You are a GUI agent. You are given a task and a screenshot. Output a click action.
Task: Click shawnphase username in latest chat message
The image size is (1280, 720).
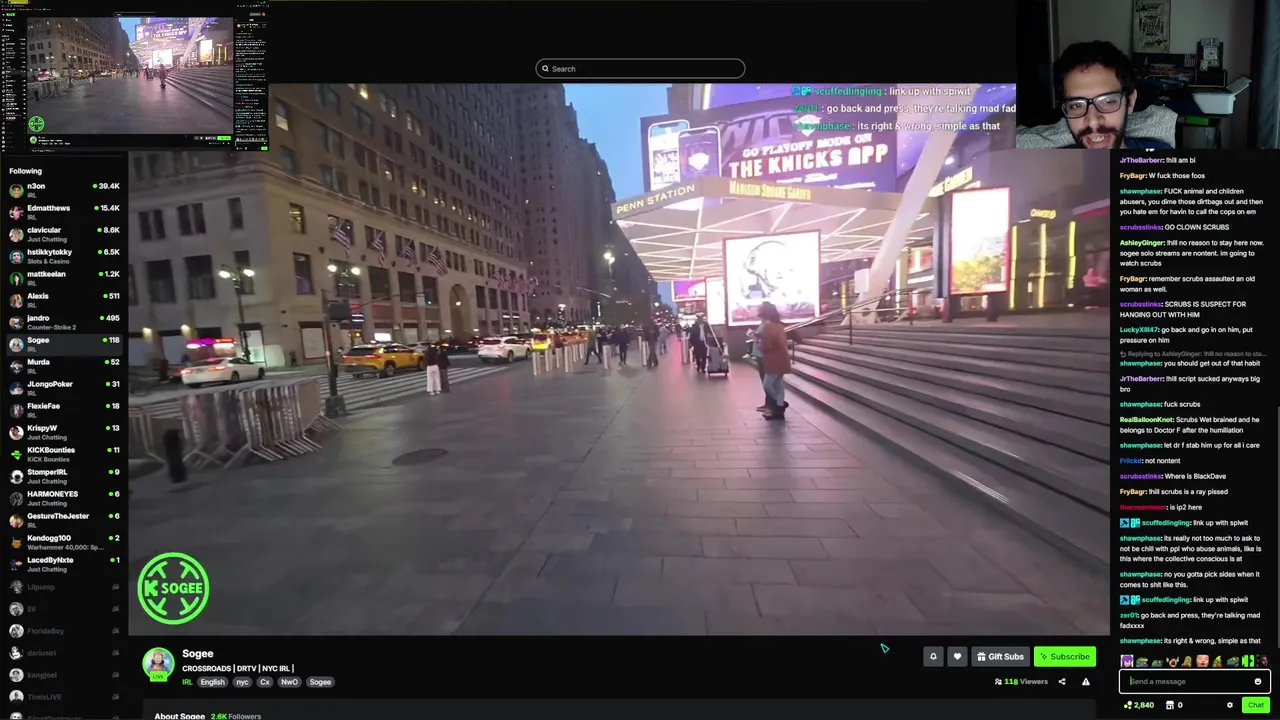tap(1140, 641)
